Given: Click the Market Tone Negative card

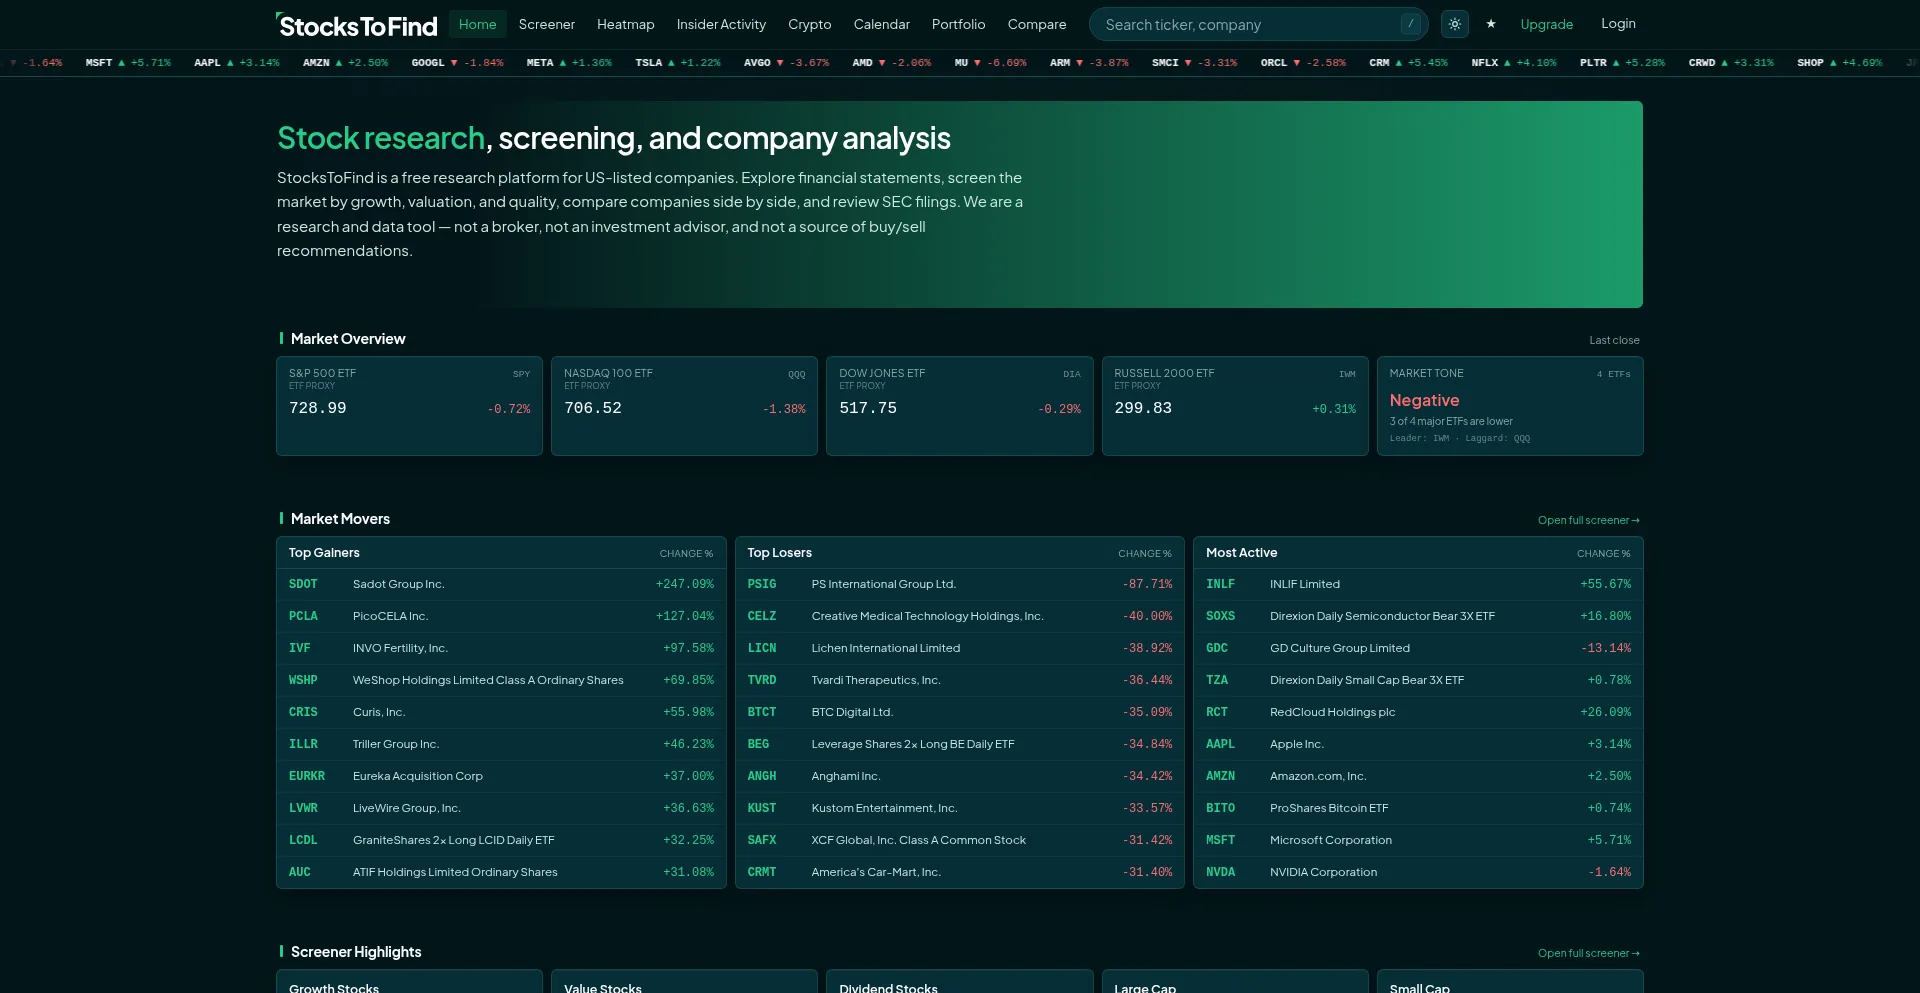Looking at the screenshot, I should [x=1510, y=406].
